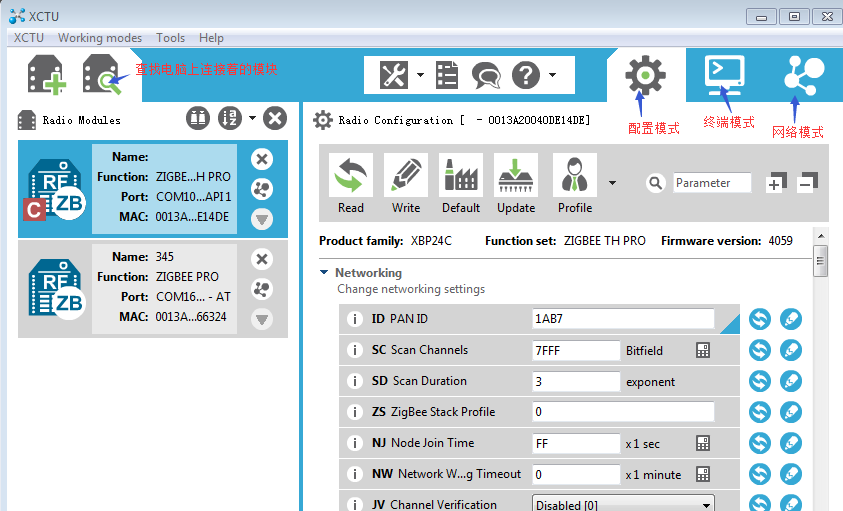Screen dimensions: 843x511
Task: Write the Network Watchdog Timeout parameter
Action: 791,474
